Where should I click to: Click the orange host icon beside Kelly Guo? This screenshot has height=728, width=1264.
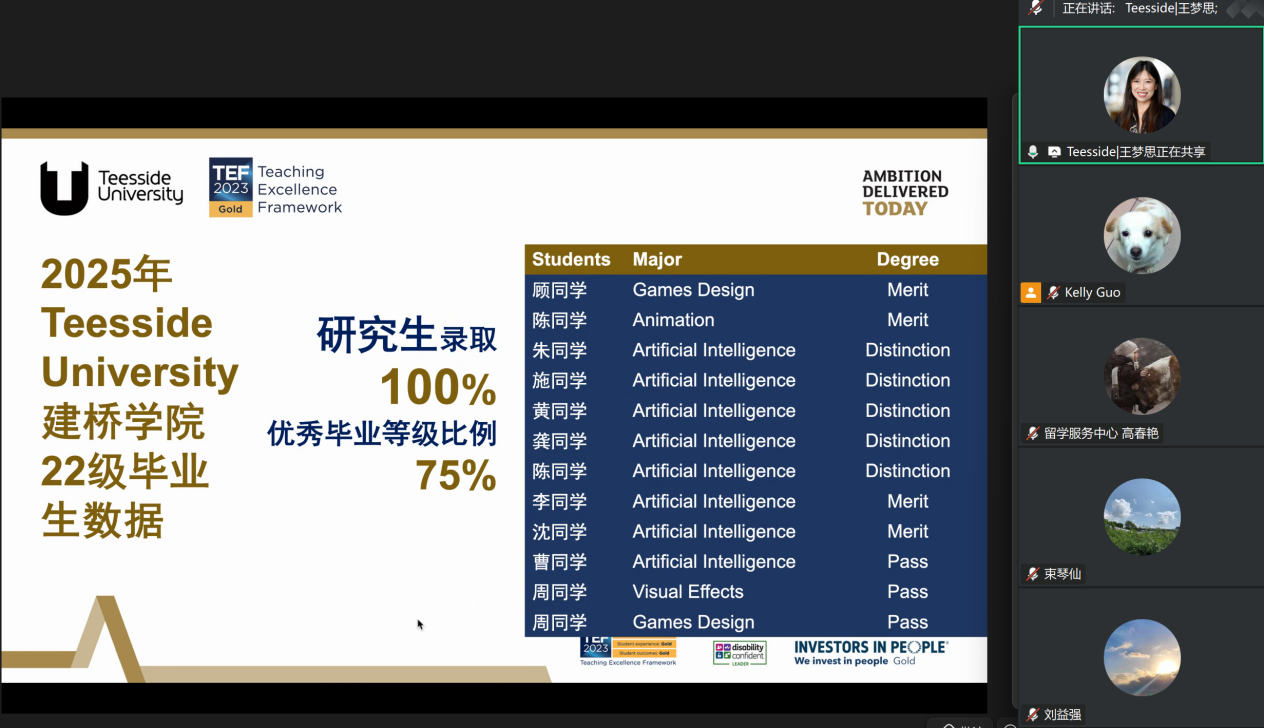coord(1030,292)
